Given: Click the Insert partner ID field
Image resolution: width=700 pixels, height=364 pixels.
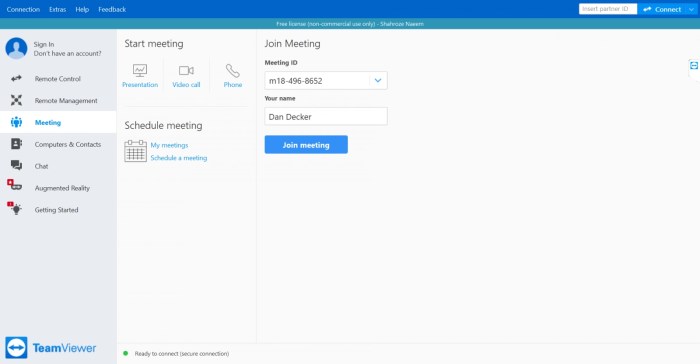Looking at the screenshot, I should point(608,9).
